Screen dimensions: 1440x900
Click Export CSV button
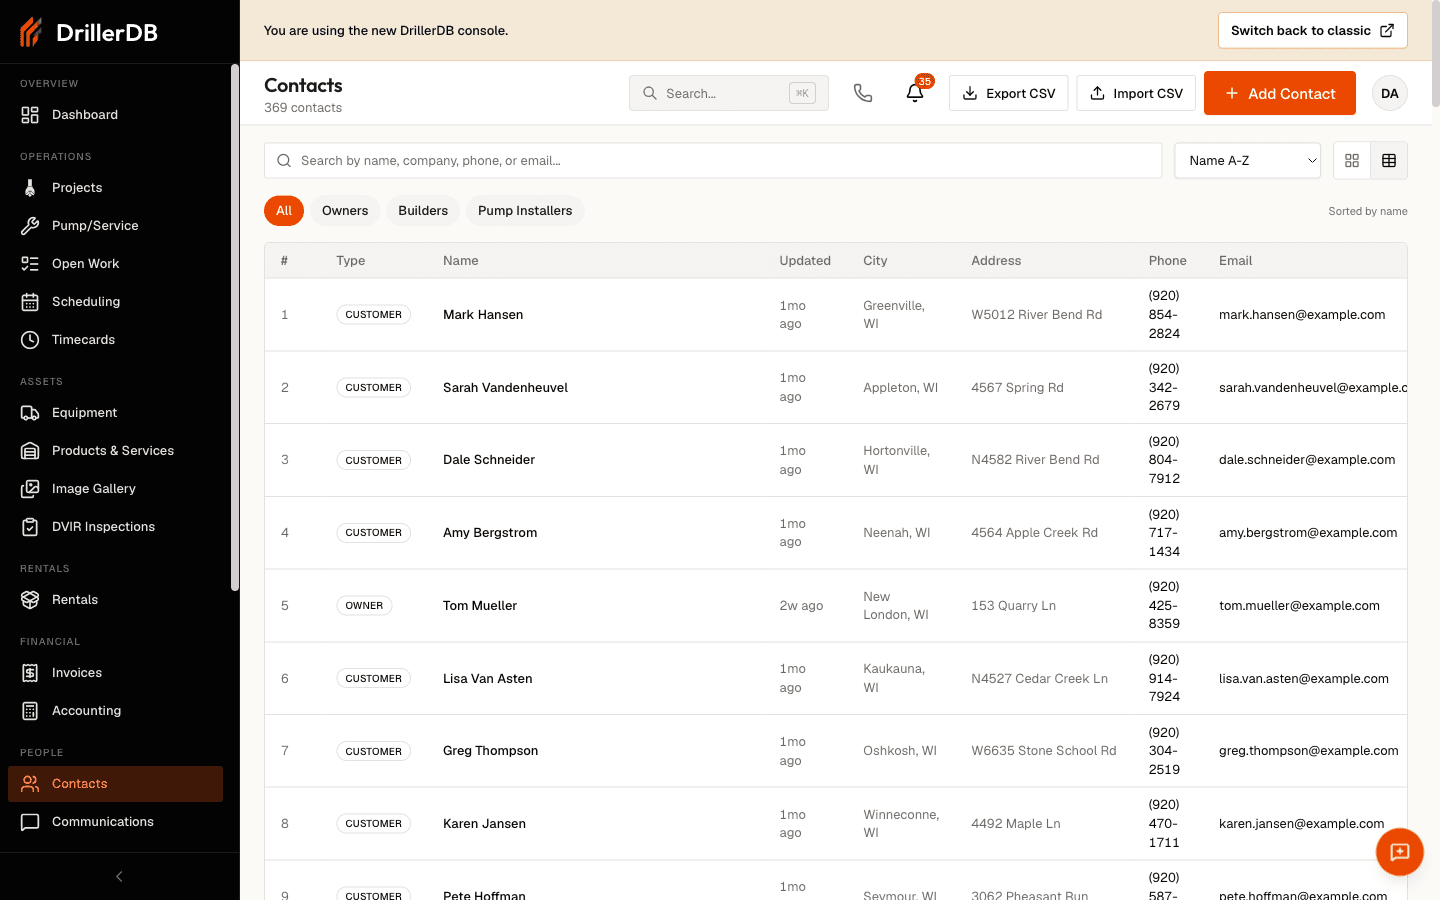coord(1009,93)
